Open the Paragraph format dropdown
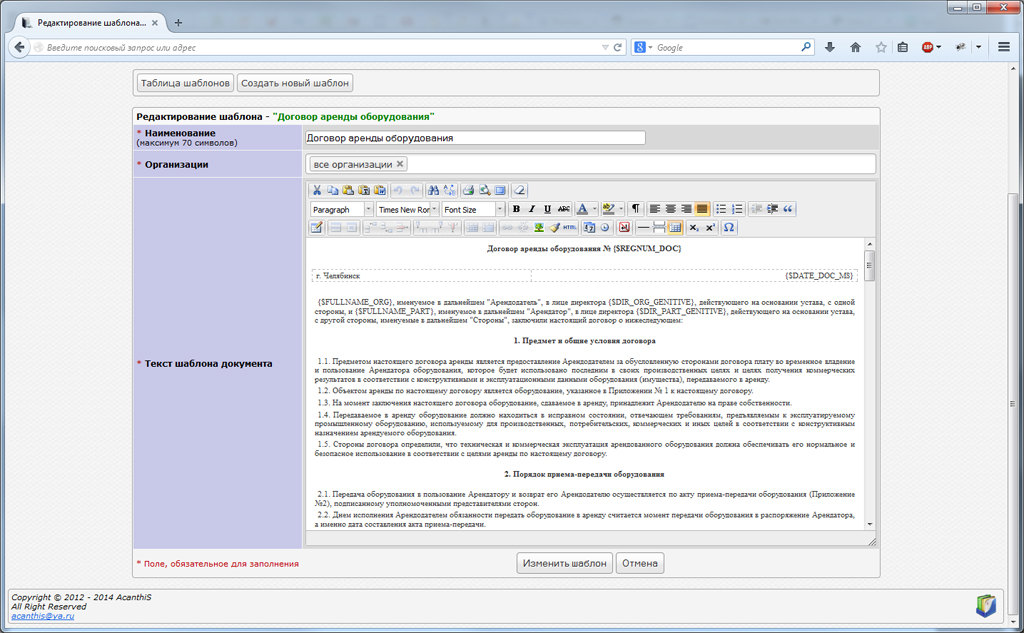 pos(342,209)
